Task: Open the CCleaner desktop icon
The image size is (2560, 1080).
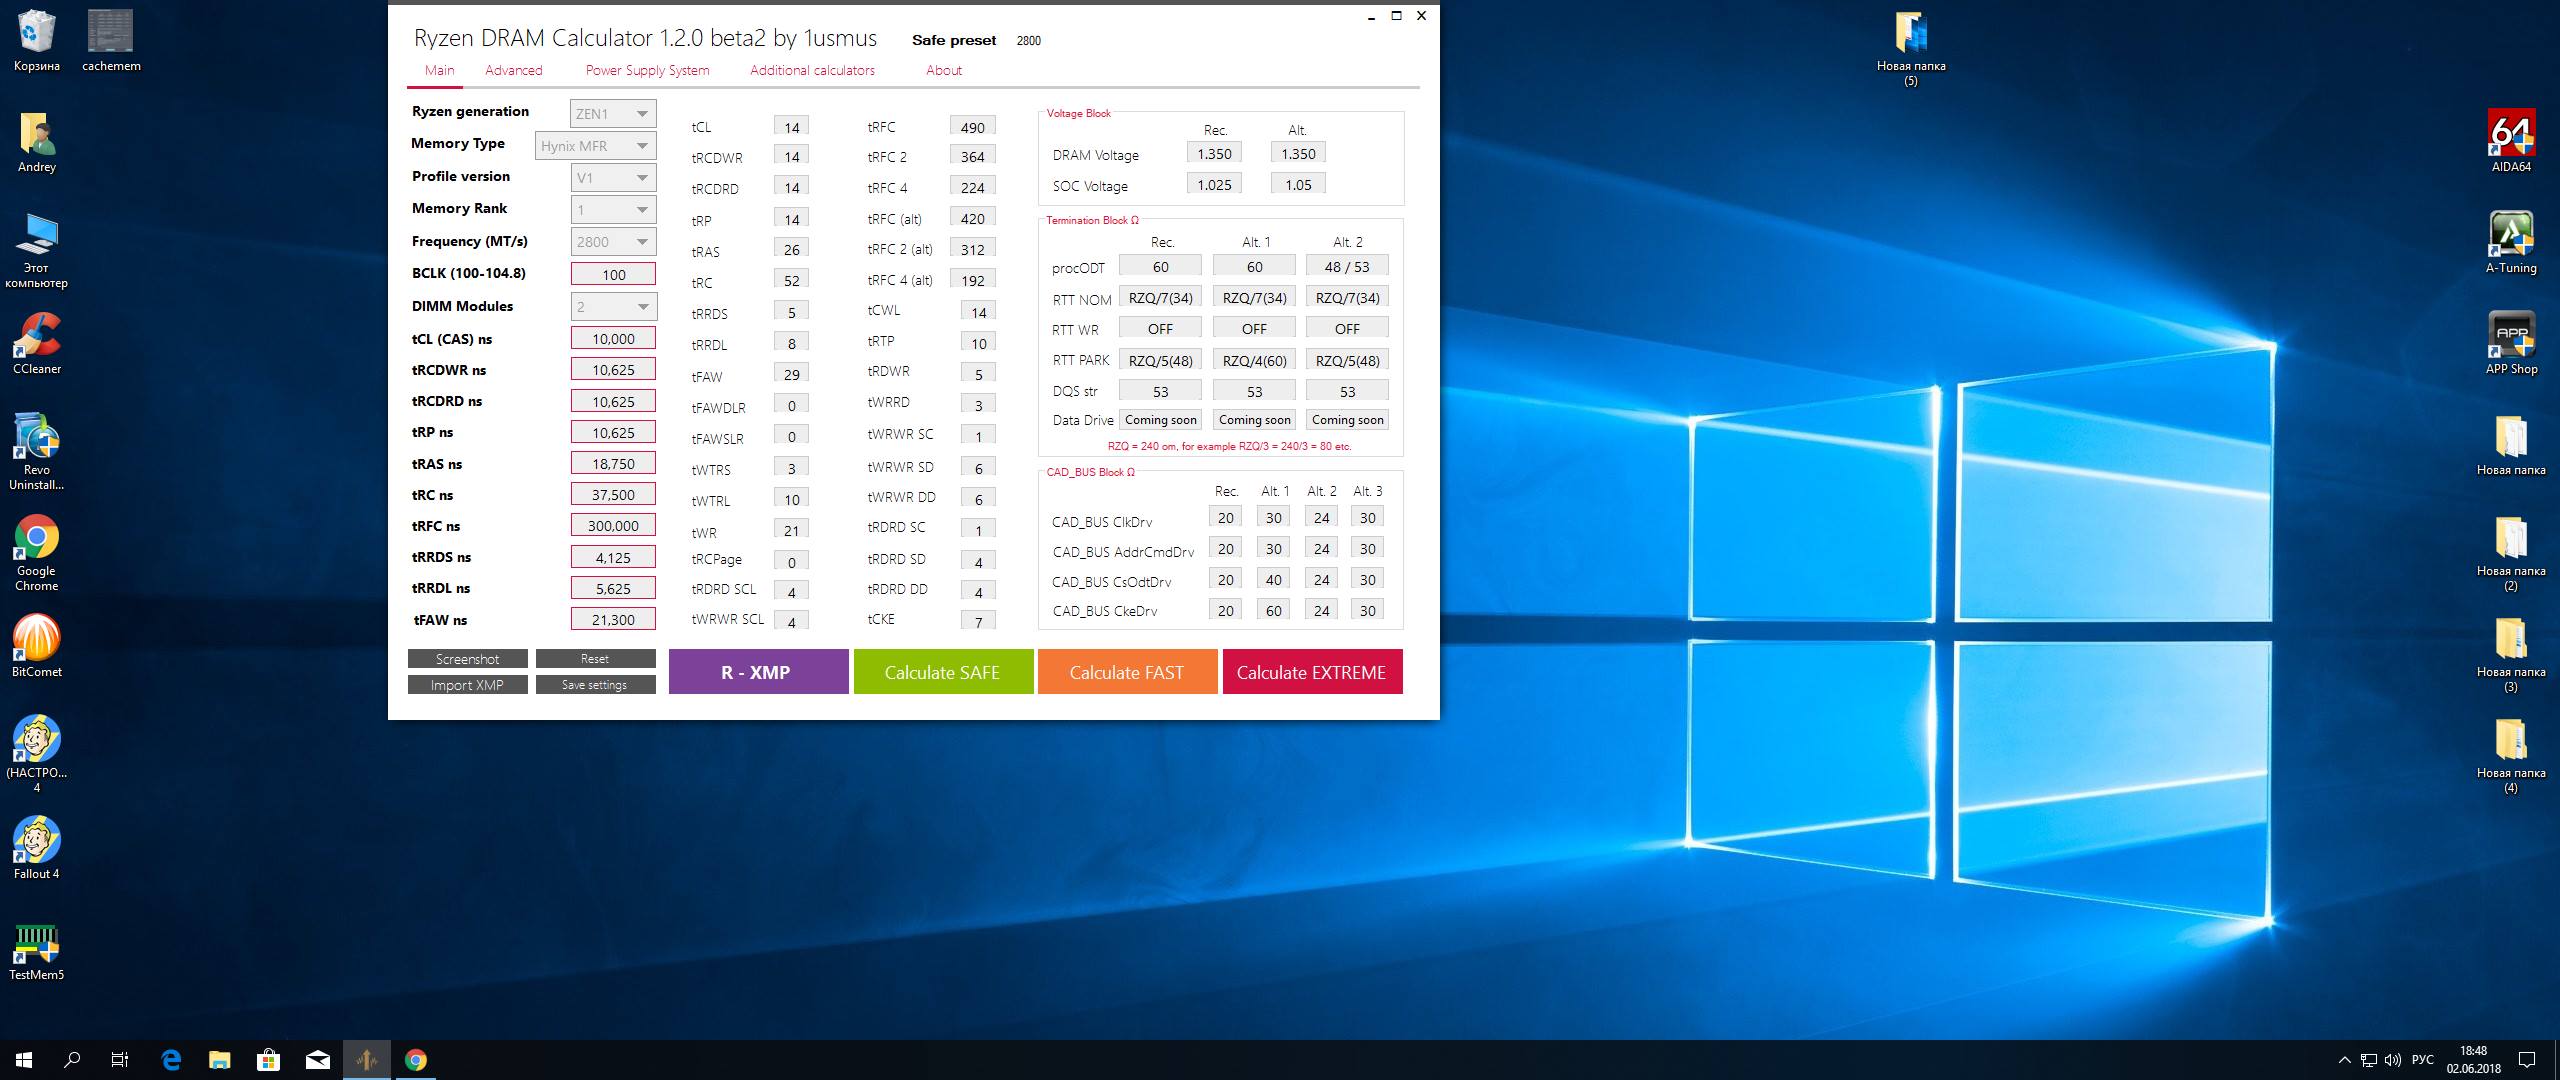Action: (x=37, y=336)
